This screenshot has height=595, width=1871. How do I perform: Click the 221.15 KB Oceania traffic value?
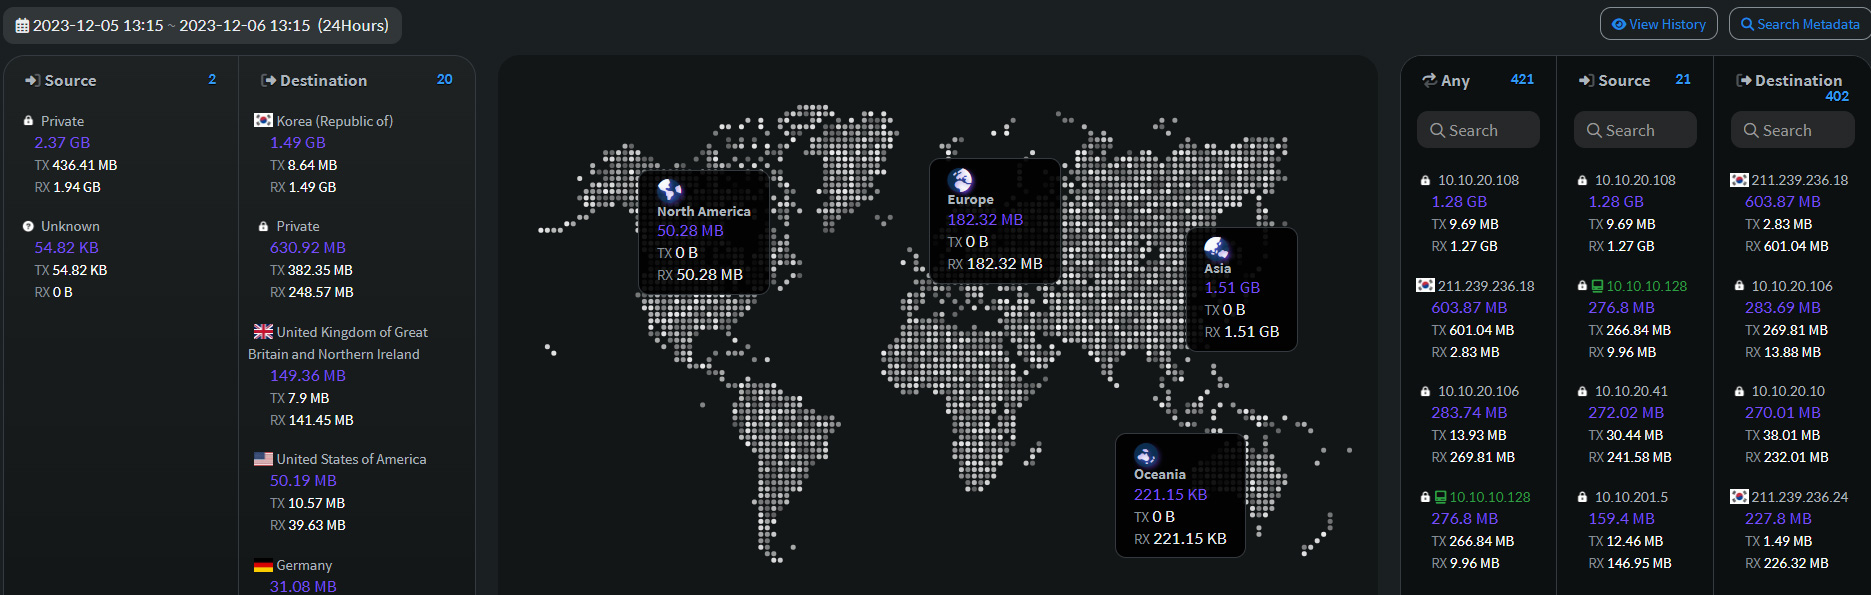[x=1170, y=495]
